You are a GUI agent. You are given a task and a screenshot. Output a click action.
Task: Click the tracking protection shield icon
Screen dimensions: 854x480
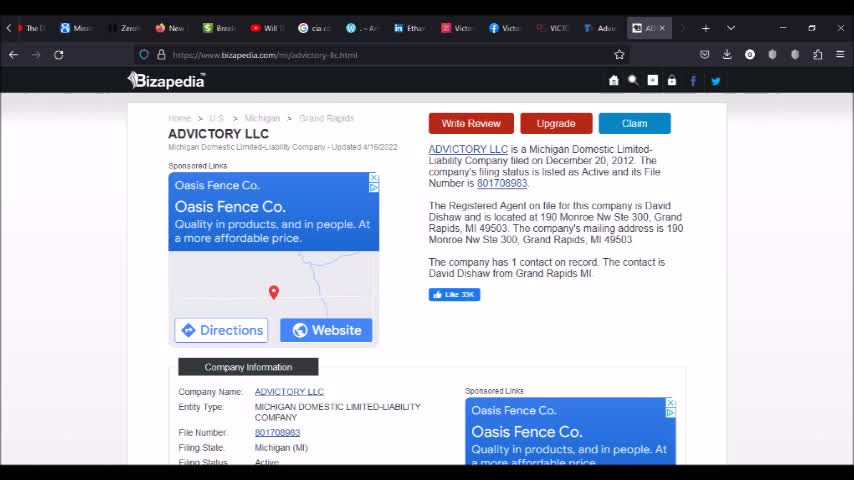[x=144, y=54]
